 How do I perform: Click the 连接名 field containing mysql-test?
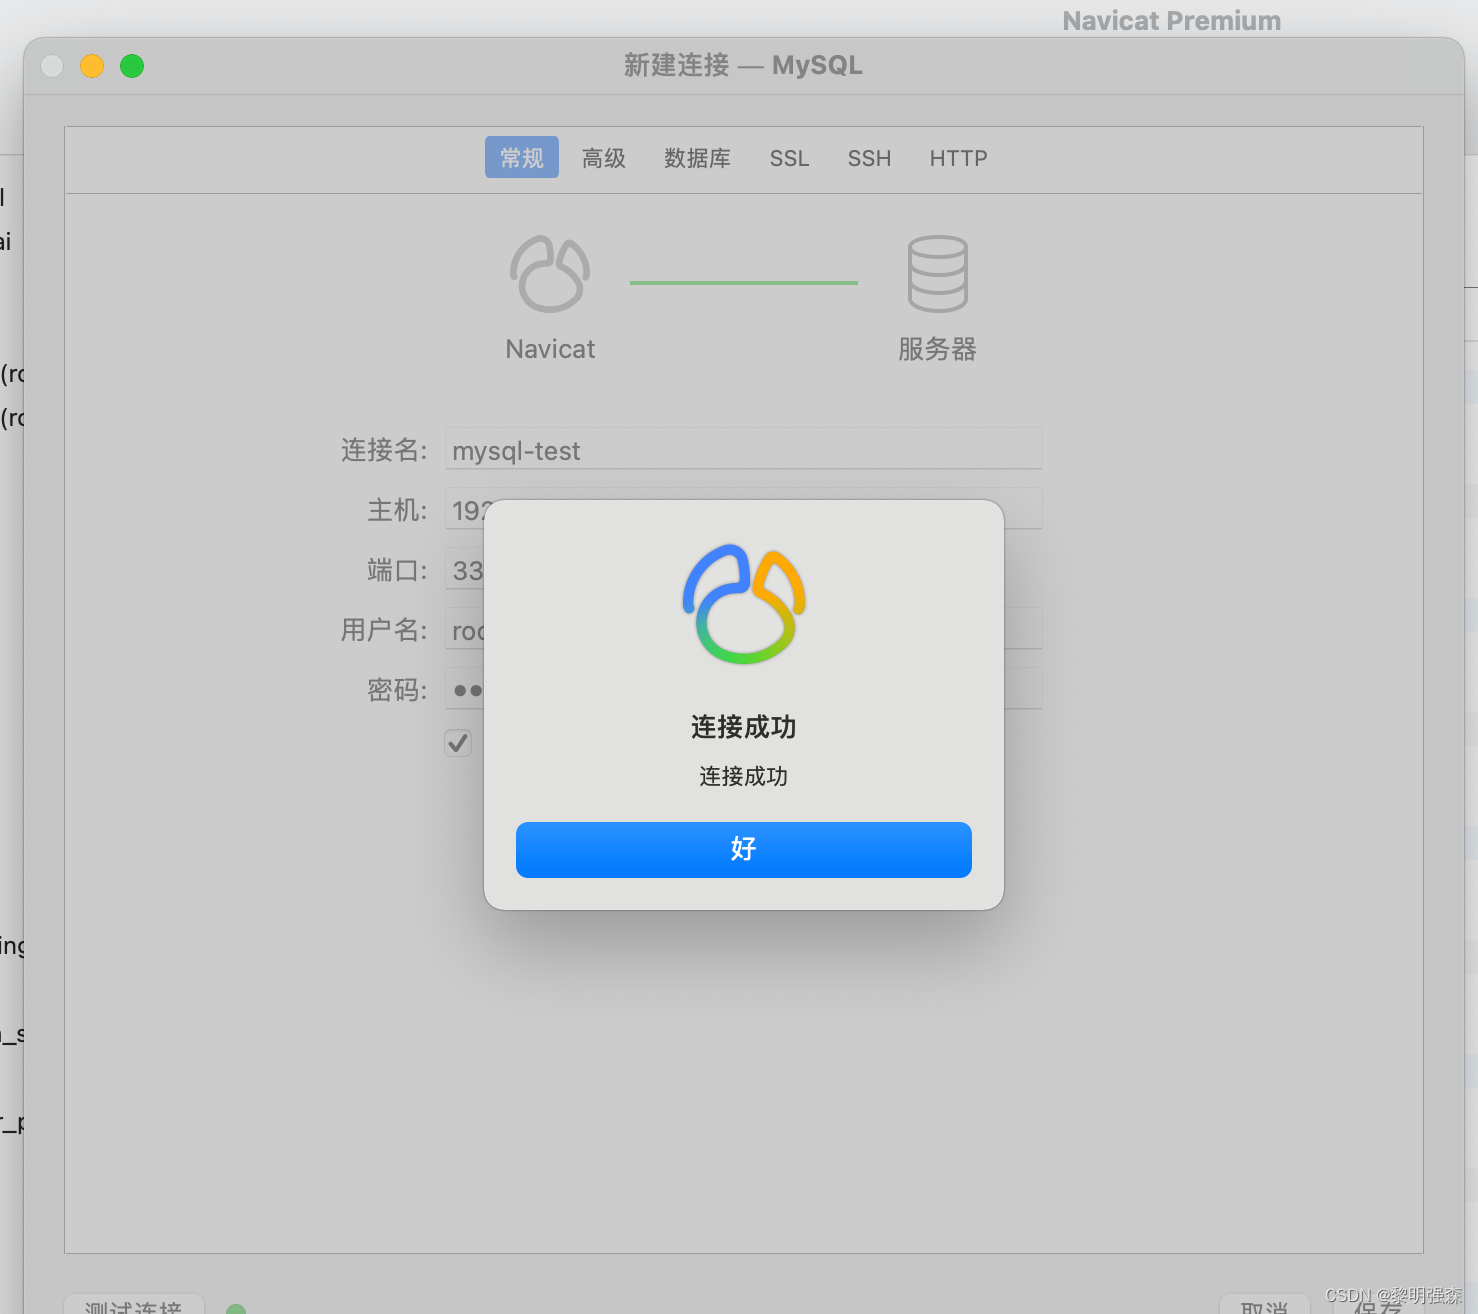pyautogui.click(x=743, y=449)
